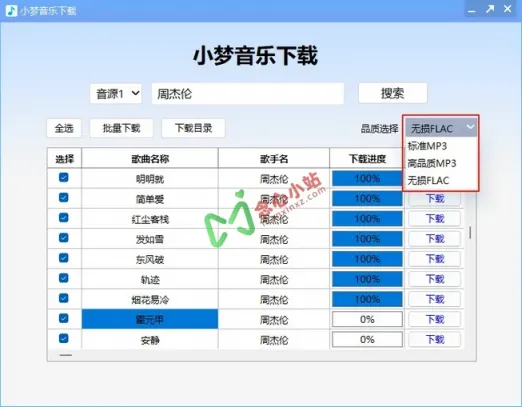
Task: Open the 音源1 source dropdown
Action: [116, 94]
